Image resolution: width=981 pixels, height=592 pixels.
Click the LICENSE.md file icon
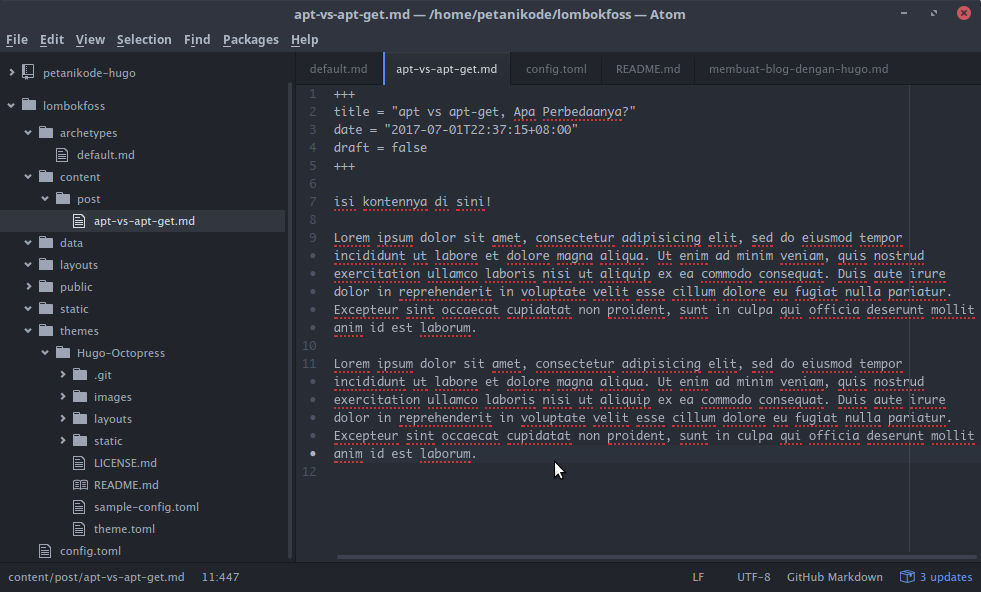click(x=80, y=463)
